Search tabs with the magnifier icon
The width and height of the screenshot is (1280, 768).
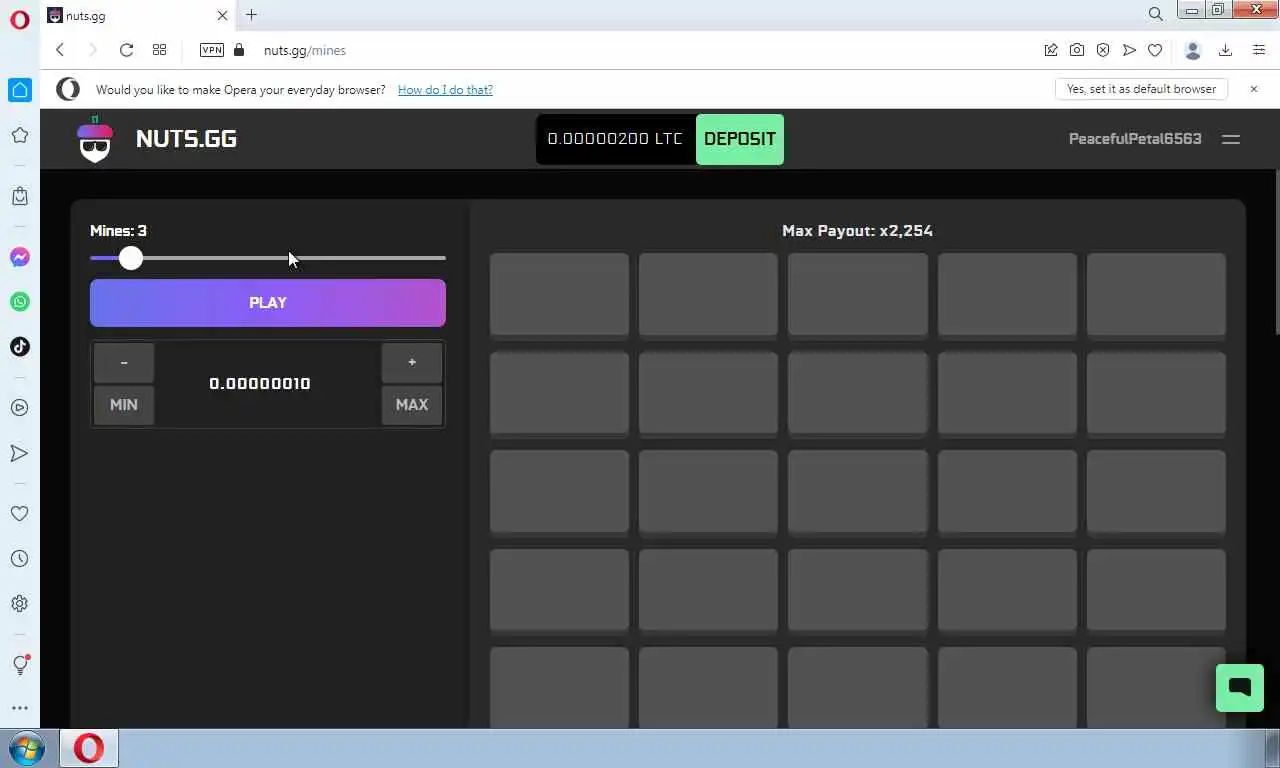coord(1155,14)
